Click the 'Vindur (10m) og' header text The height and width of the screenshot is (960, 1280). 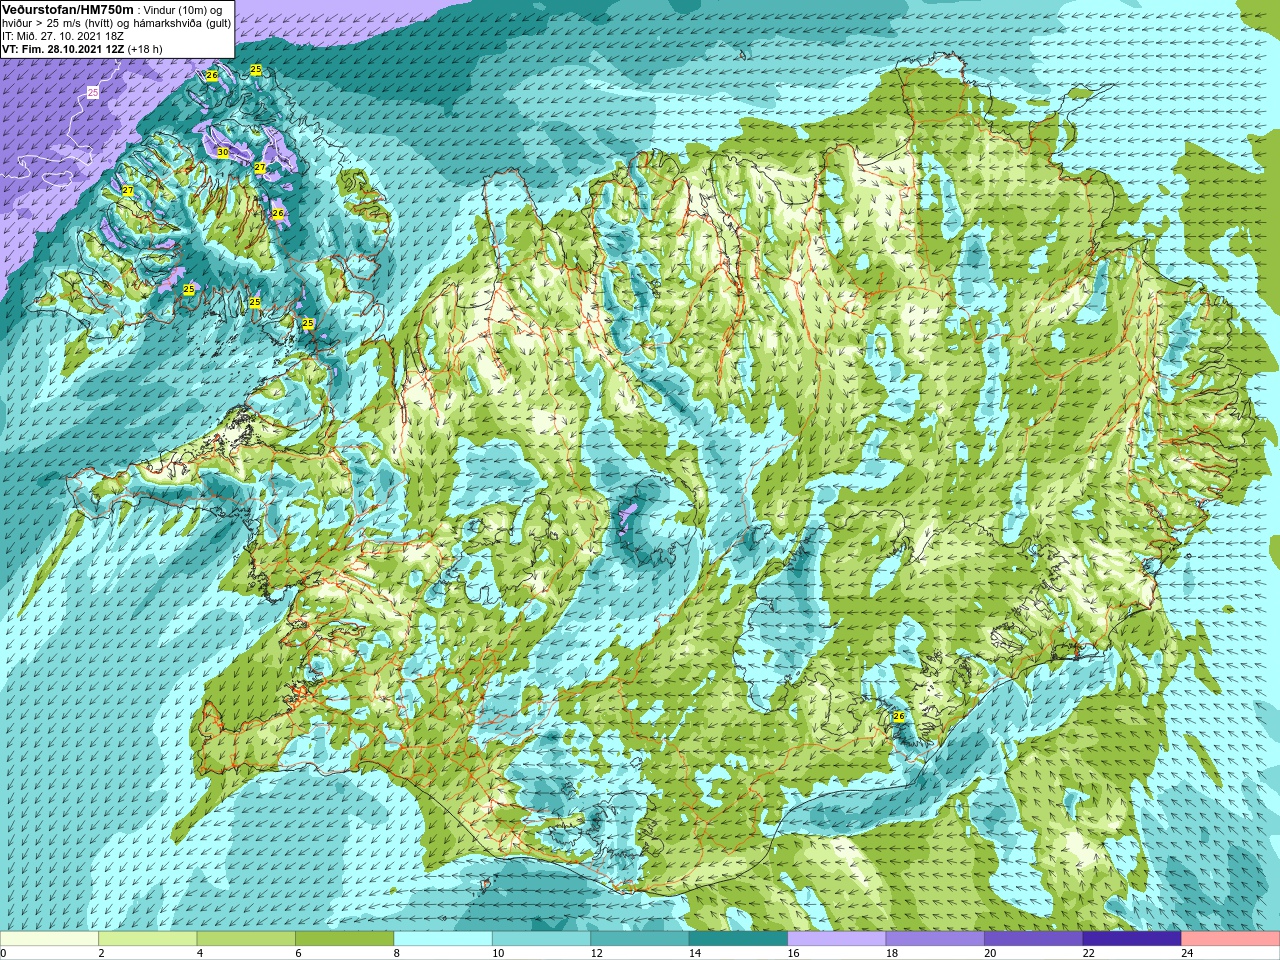tap(183, 10)
